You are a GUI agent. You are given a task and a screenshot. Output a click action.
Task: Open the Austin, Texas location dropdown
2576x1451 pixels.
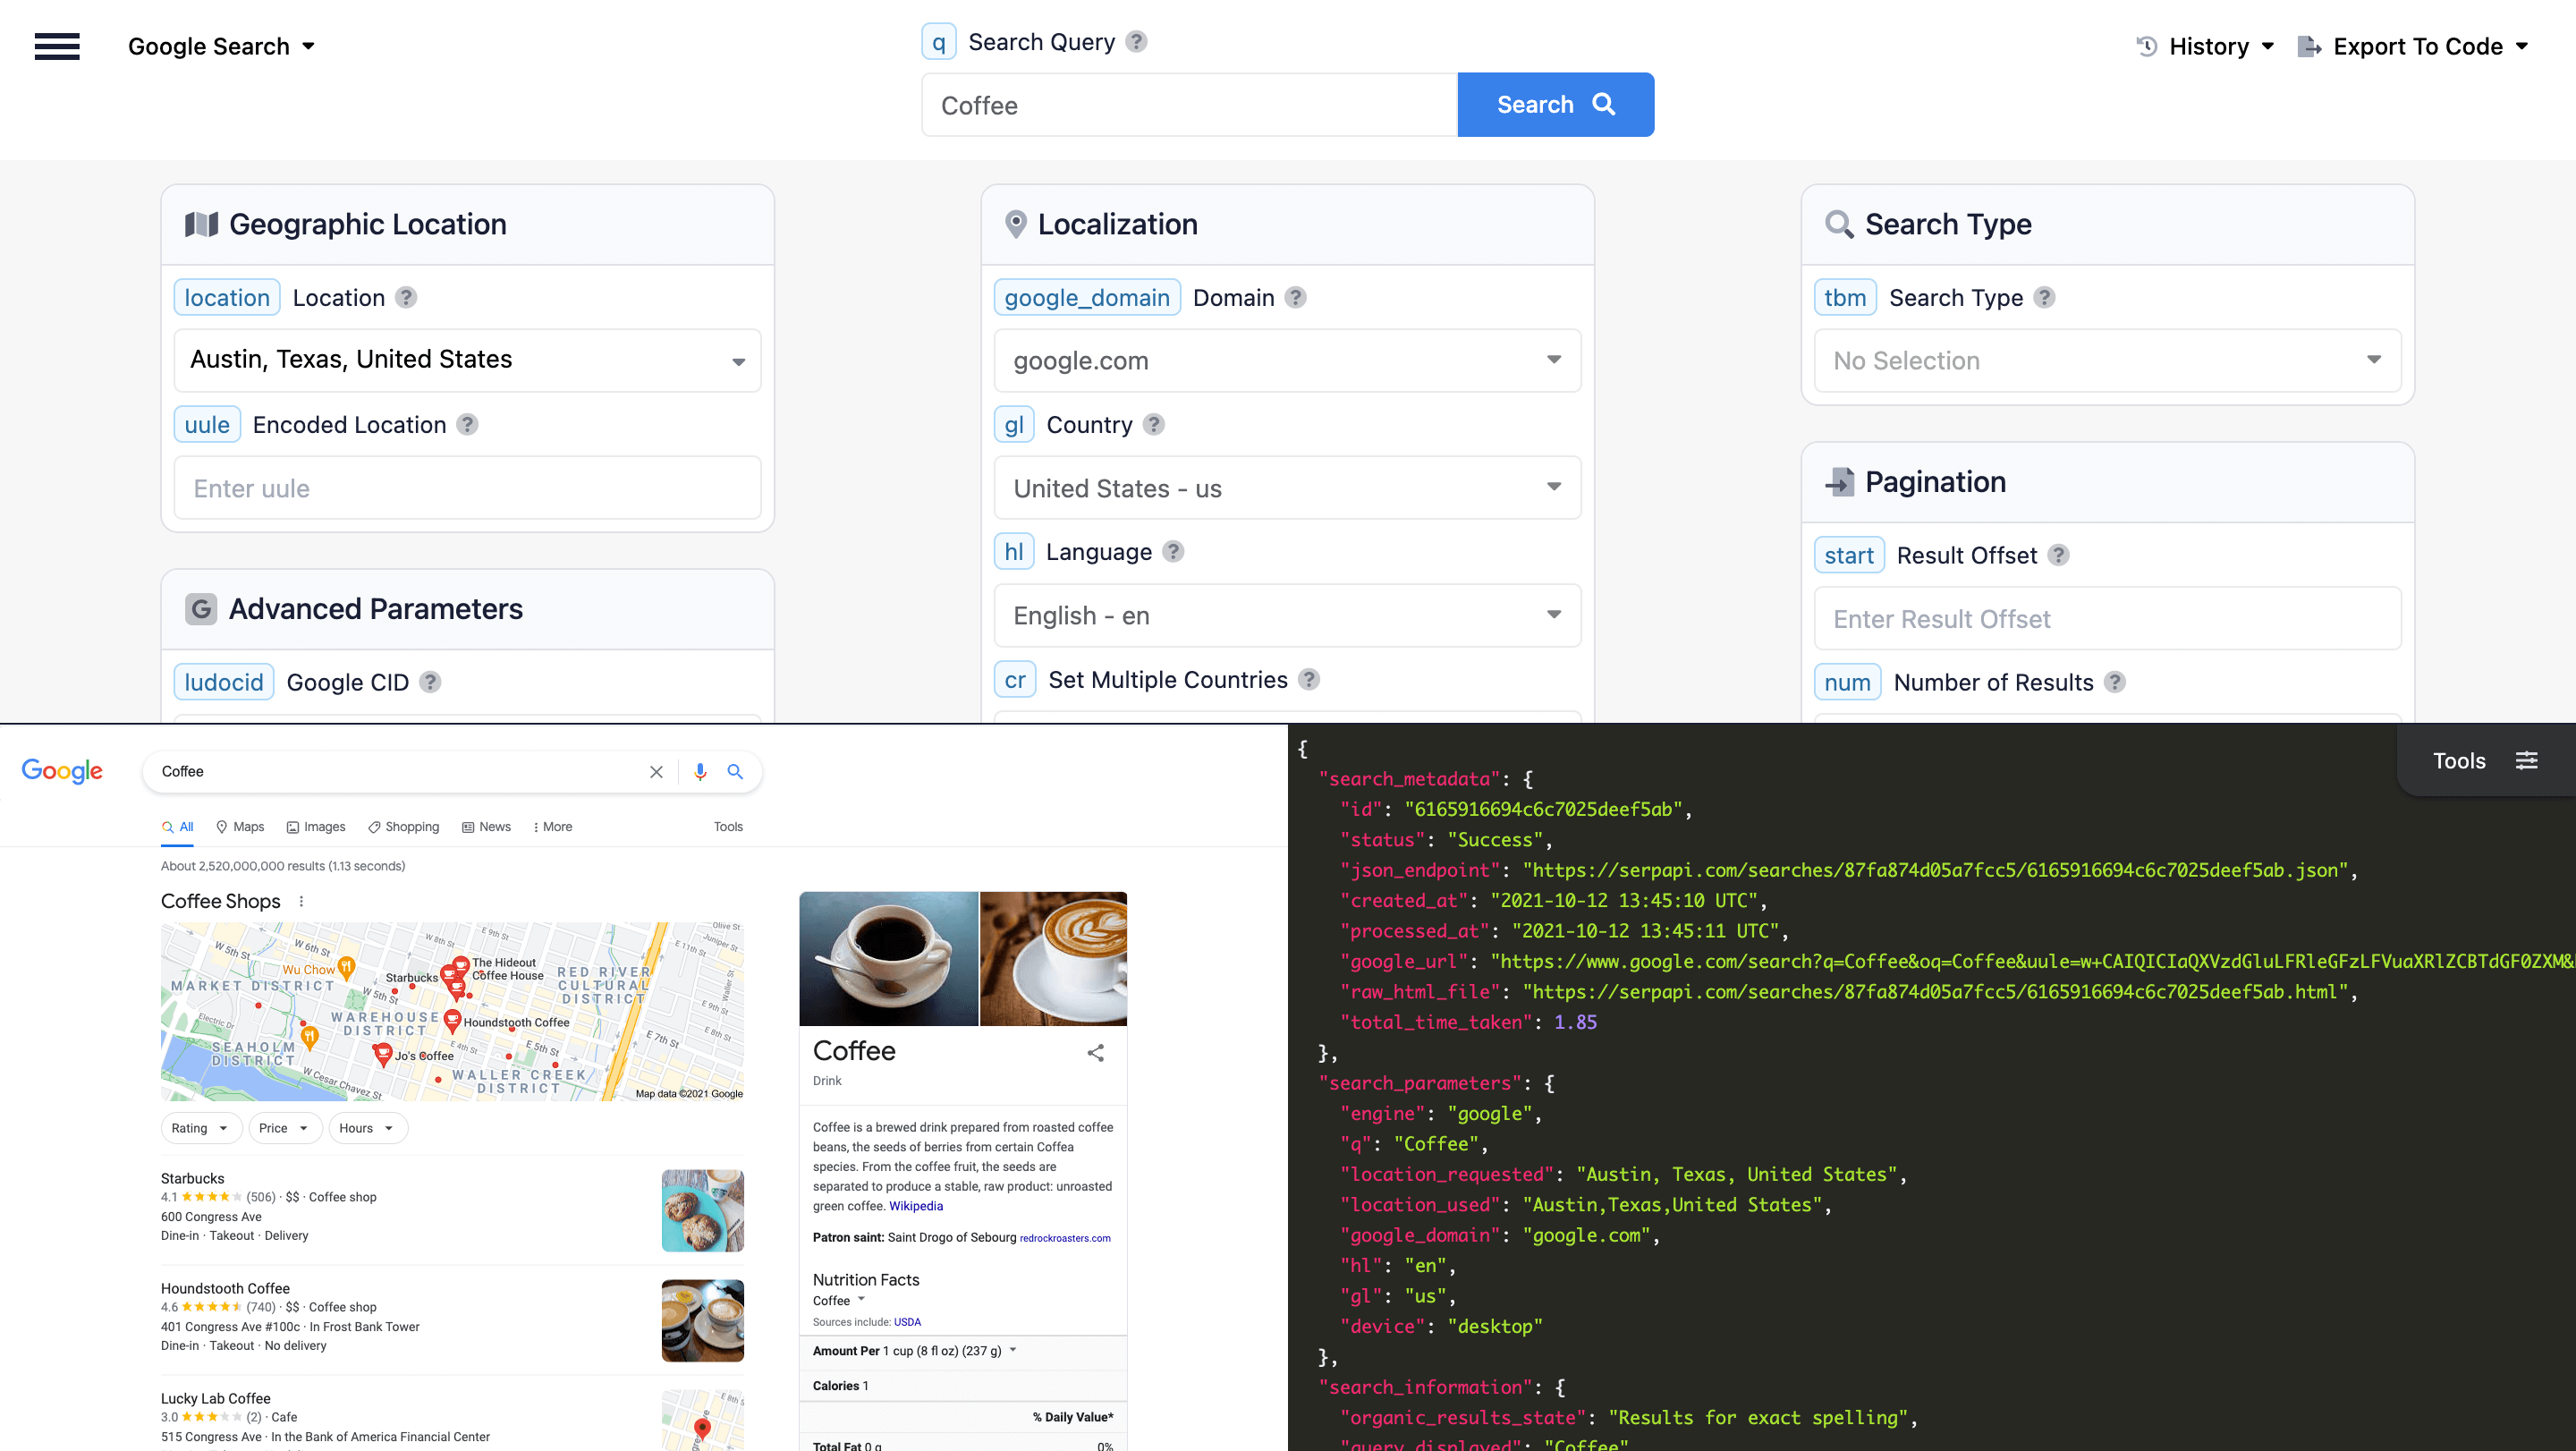coord(738,360)
